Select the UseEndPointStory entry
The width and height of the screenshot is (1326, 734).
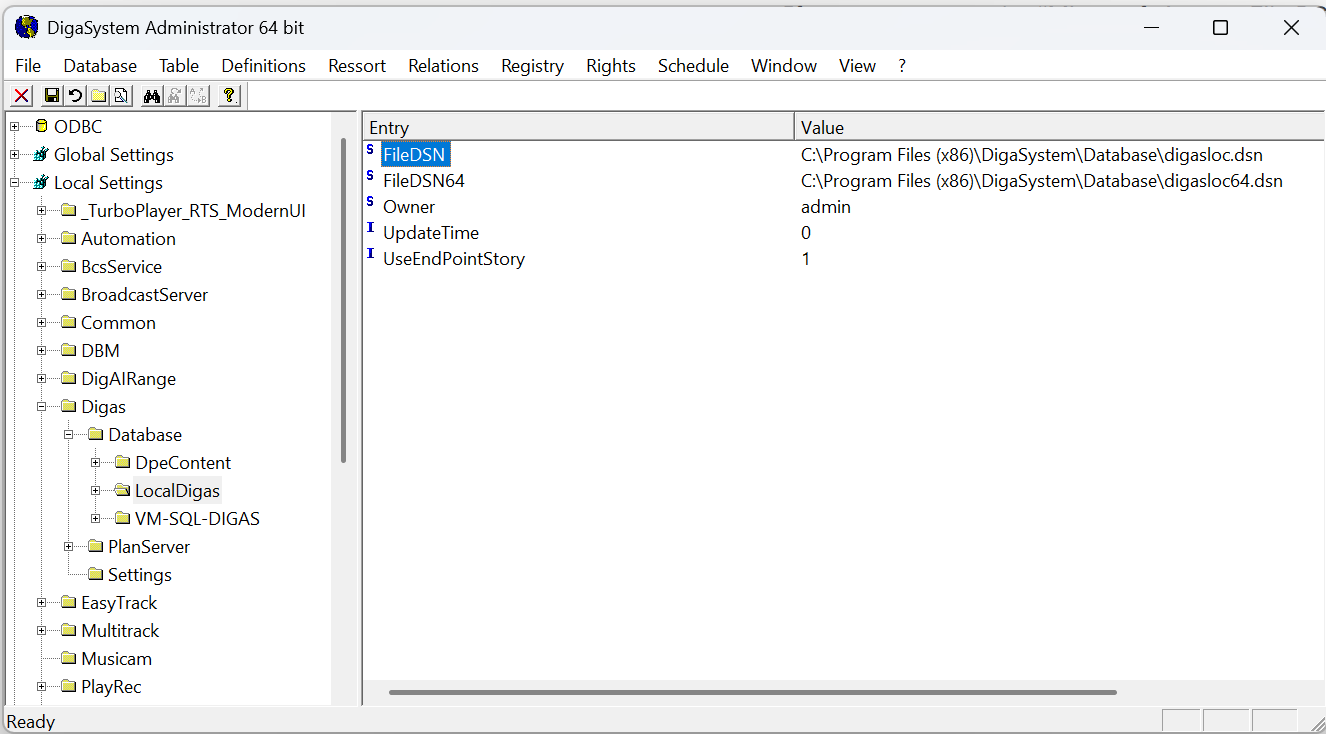coord(454,259)
